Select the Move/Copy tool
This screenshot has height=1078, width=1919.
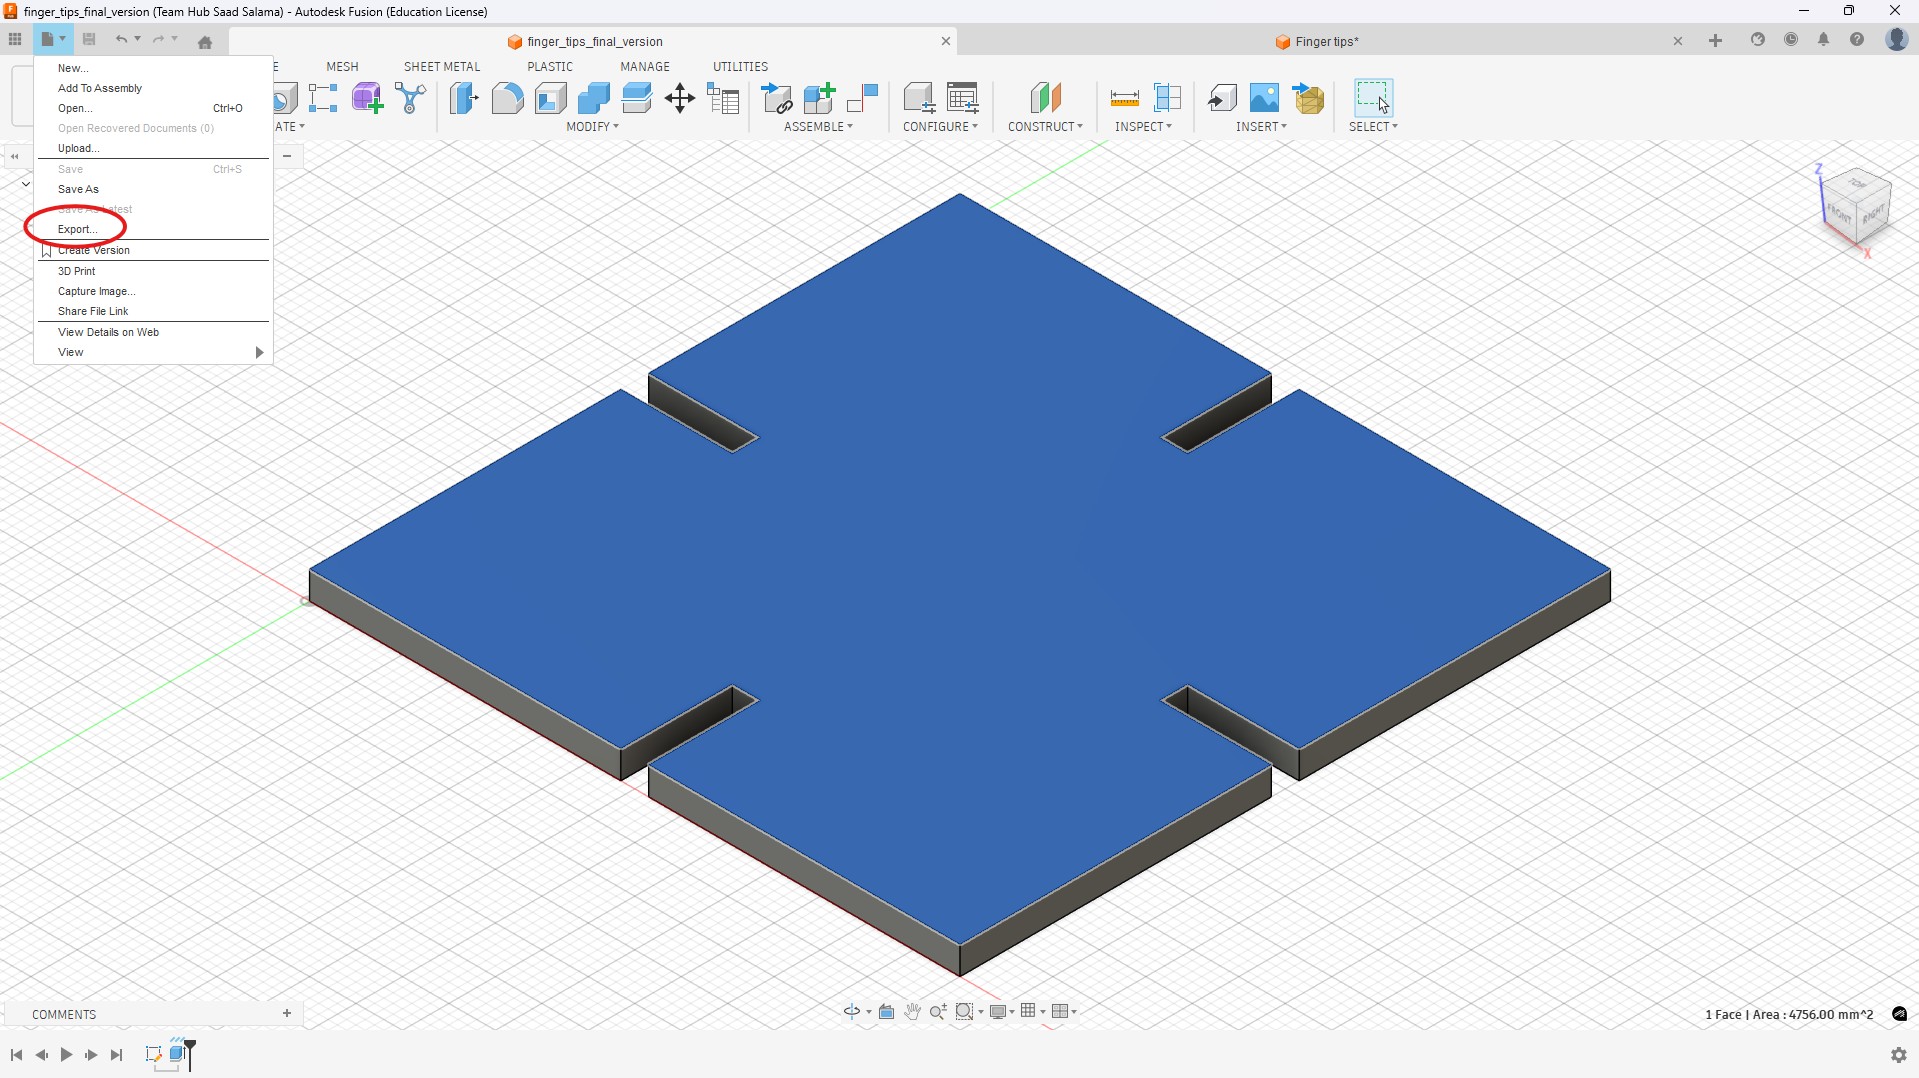pos(680,98)
